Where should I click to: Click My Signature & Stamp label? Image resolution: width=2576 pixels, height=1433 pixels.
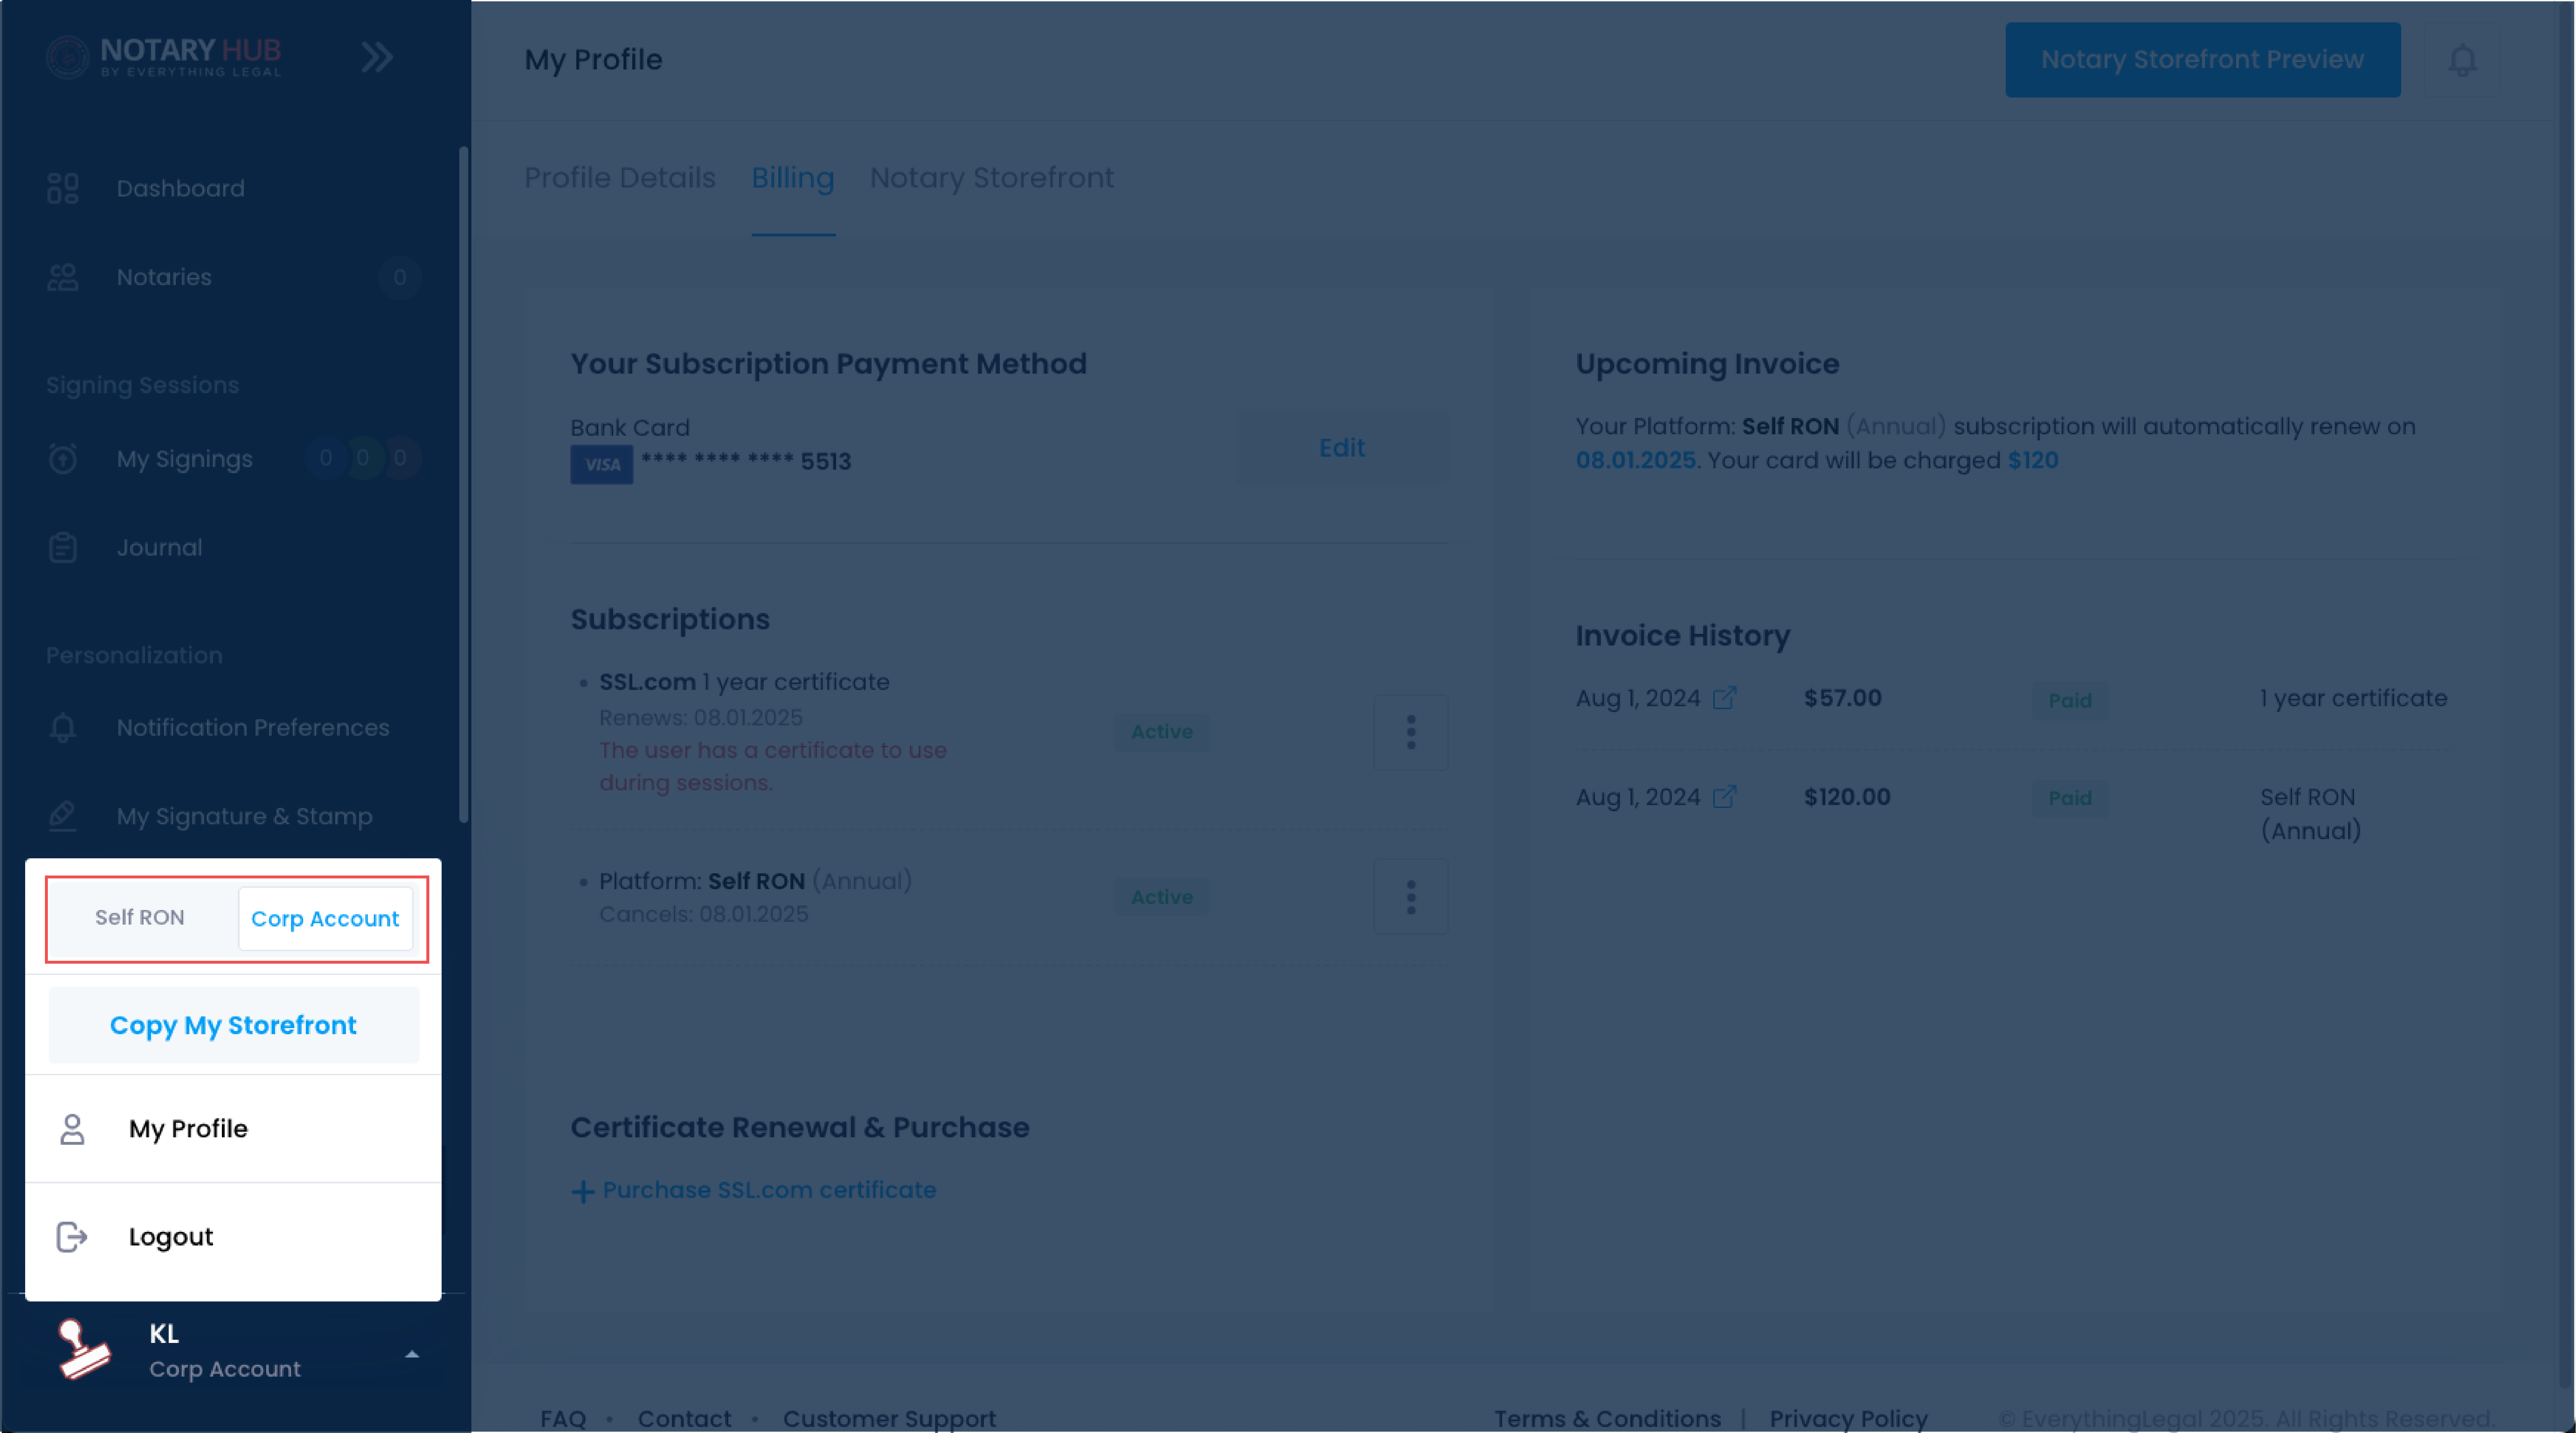(x=245, y=816)
